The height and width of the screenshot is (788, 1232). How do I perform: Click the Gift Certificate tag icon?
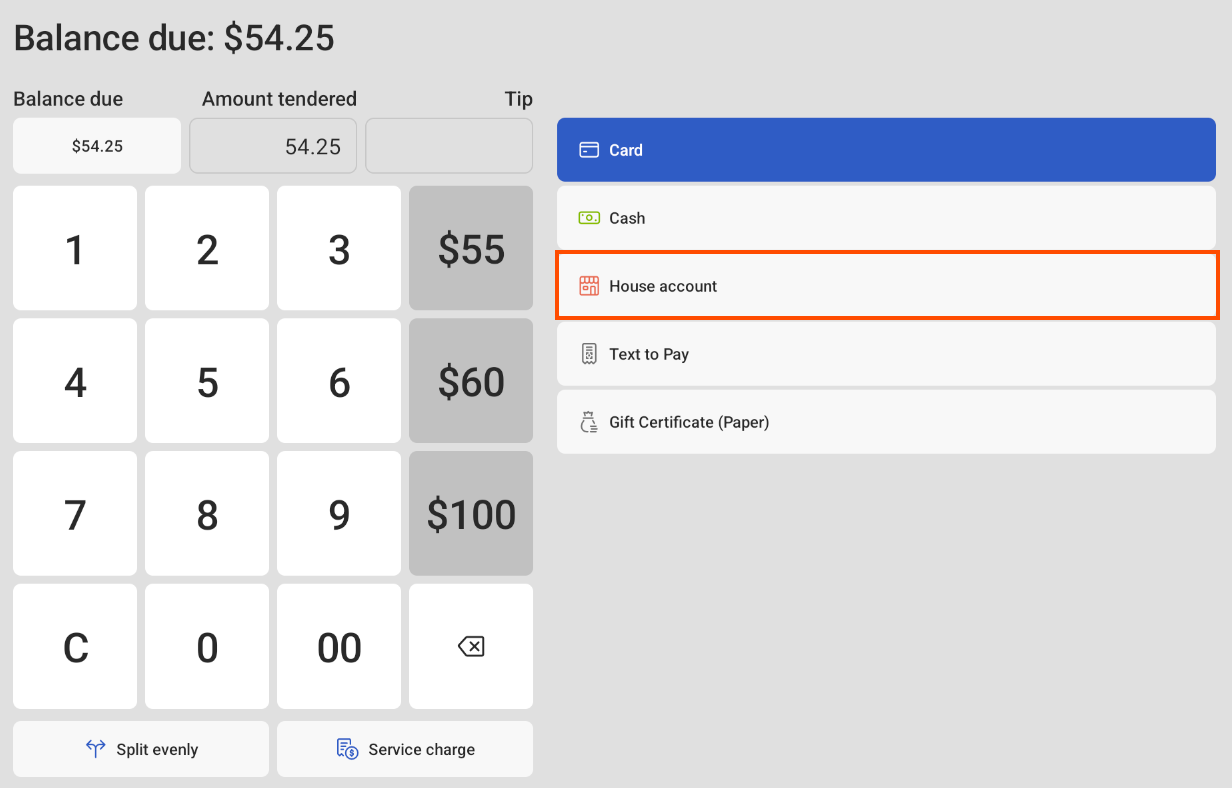tap(589, 421)
